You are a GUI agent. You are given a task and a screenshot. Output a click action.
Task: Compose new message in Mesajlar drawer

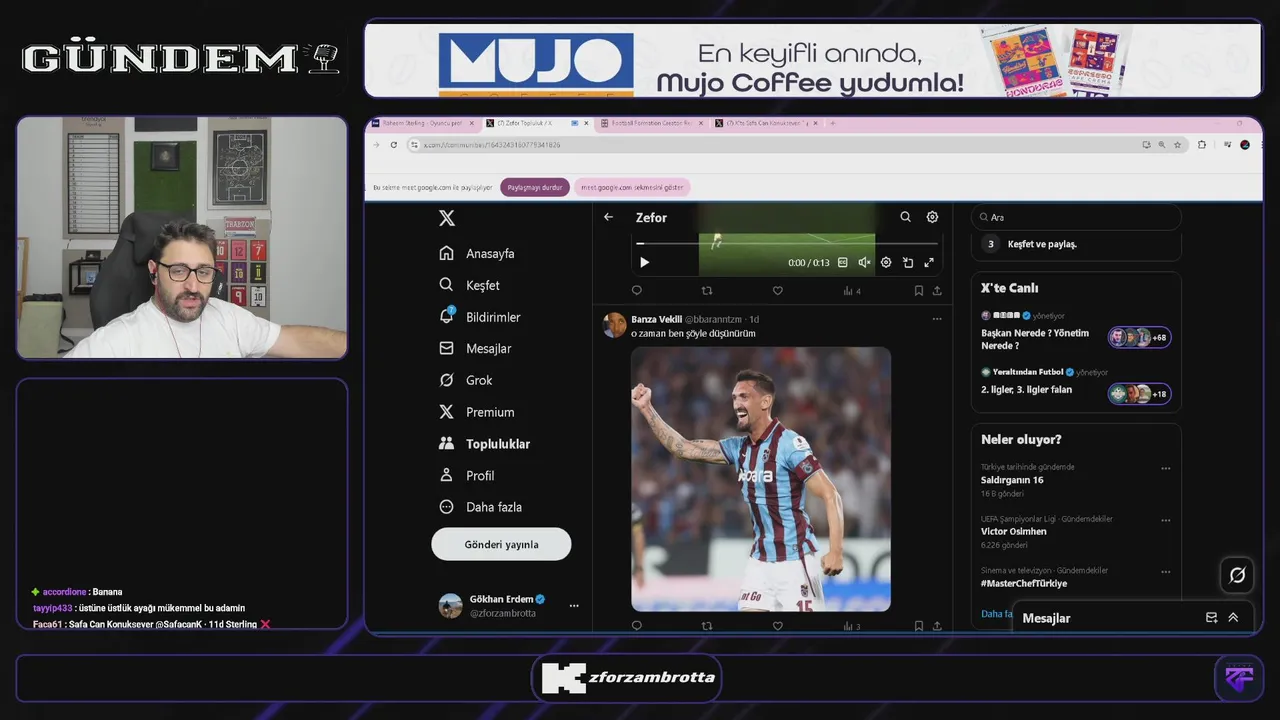[x=1211, y=618]
